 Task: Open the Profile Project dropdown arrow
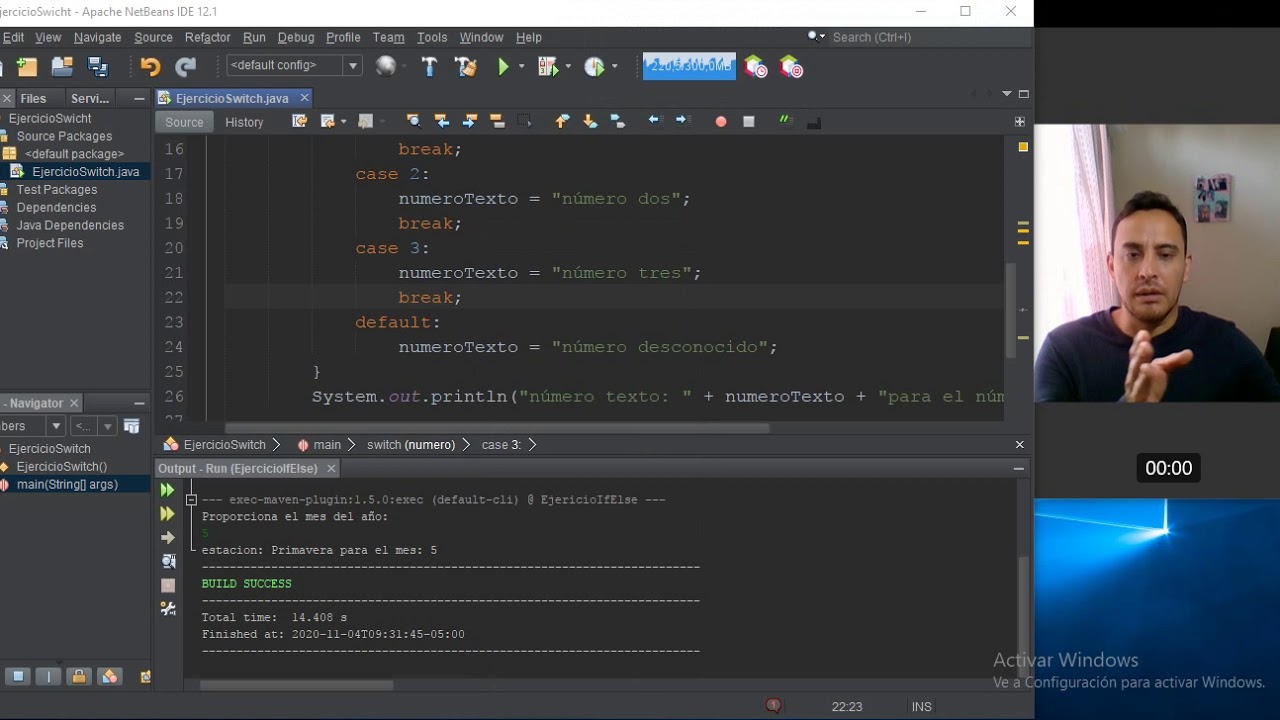(614, 67)
